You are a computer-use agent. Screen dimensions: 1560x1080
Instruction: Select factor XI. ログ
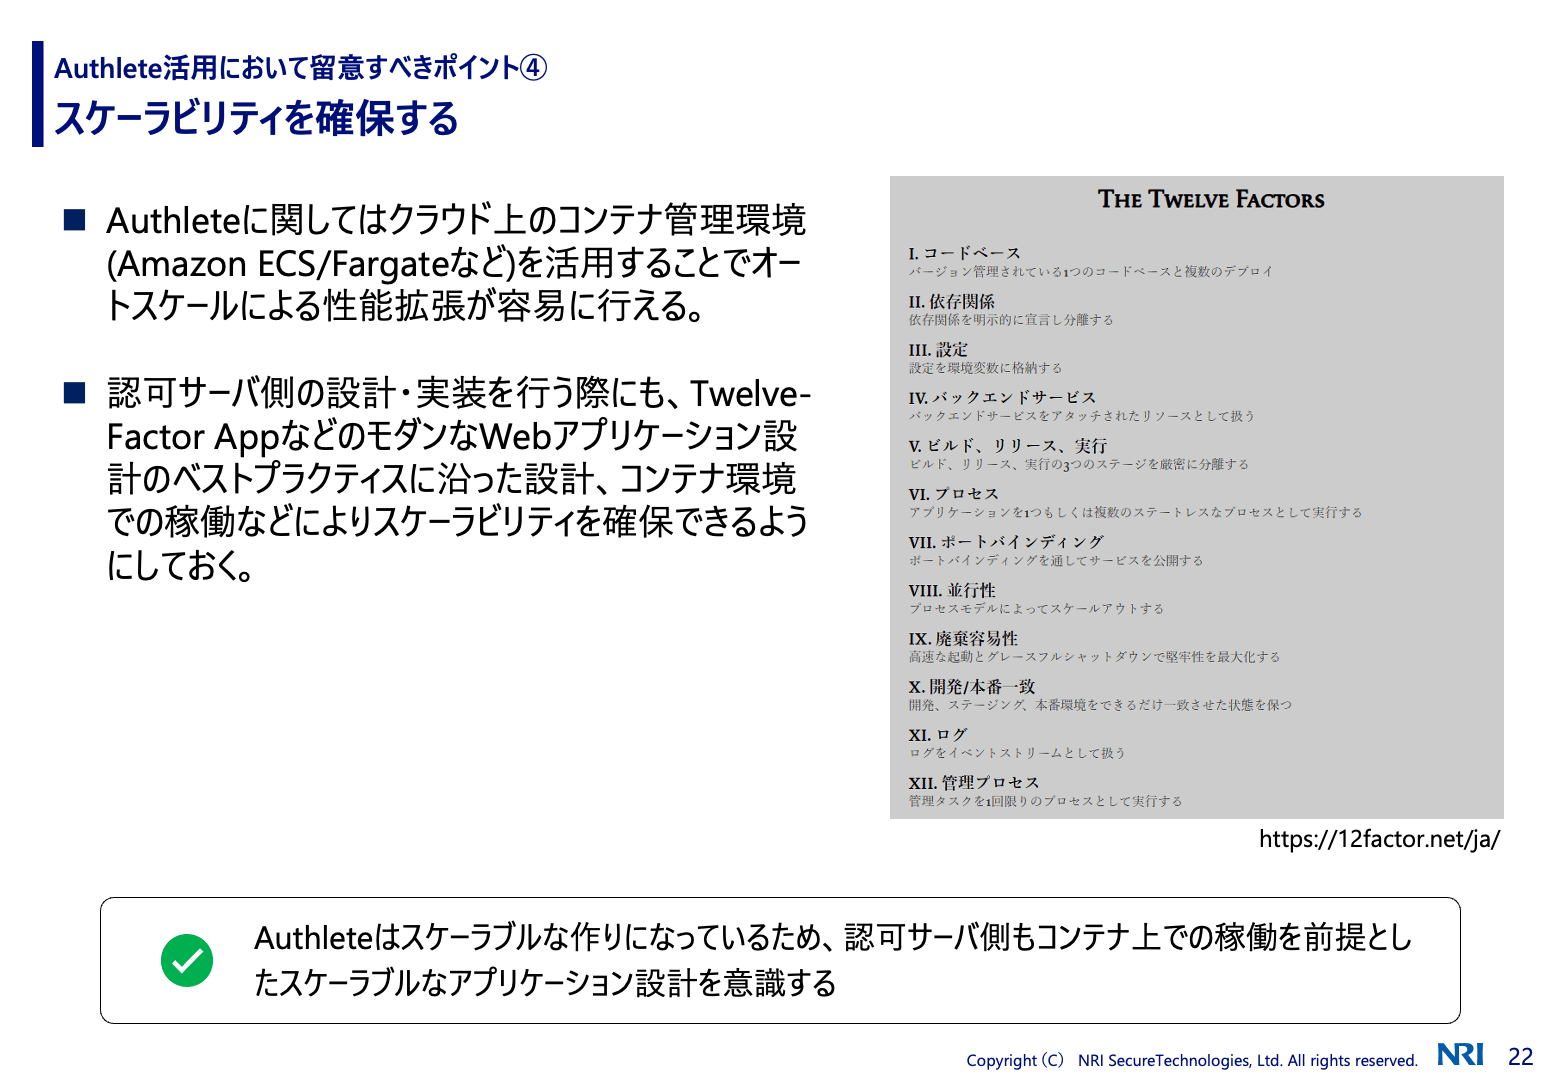[x=938, y=734]
